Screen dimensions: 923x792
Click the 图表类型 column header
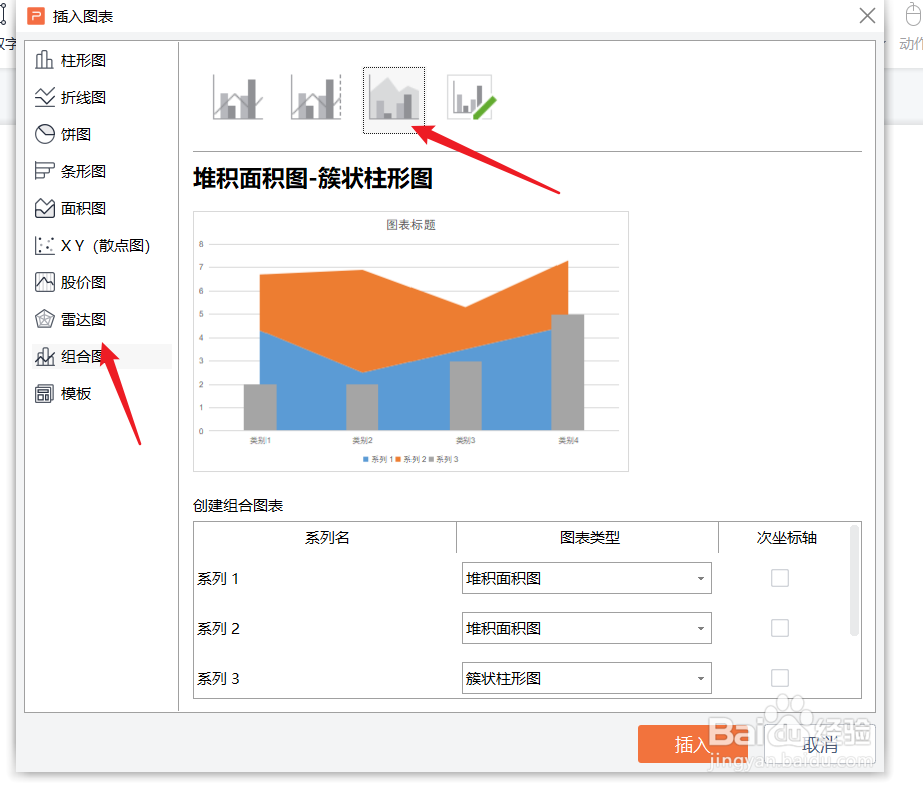[589, 538]
